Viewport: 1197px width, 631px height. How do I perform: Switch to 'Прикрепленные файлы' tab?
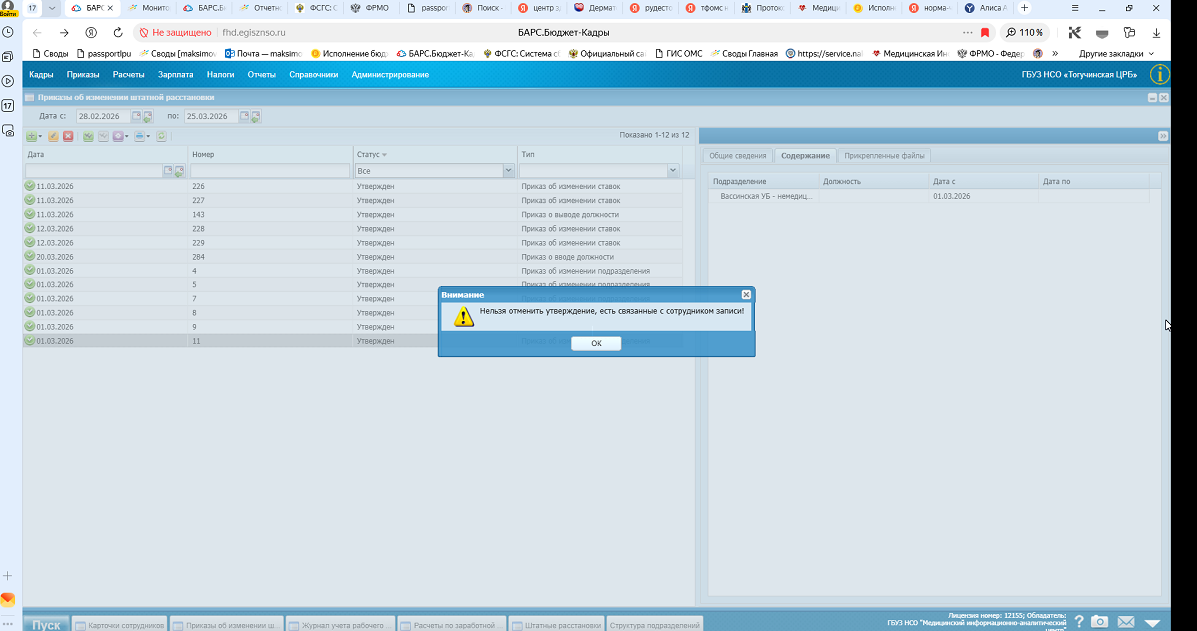tap(884, 156)
